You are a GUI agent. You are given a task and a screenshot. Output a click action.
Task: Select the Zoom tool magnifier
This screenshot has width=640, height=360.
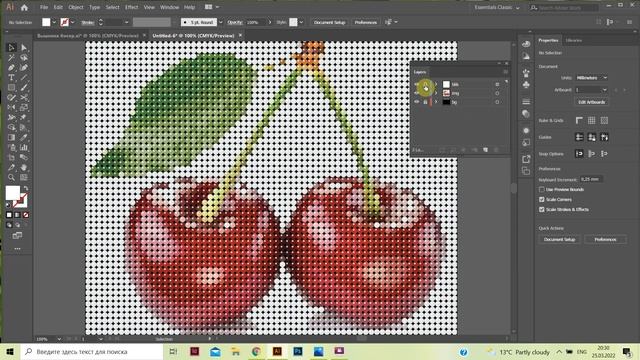tap(11, 178)
